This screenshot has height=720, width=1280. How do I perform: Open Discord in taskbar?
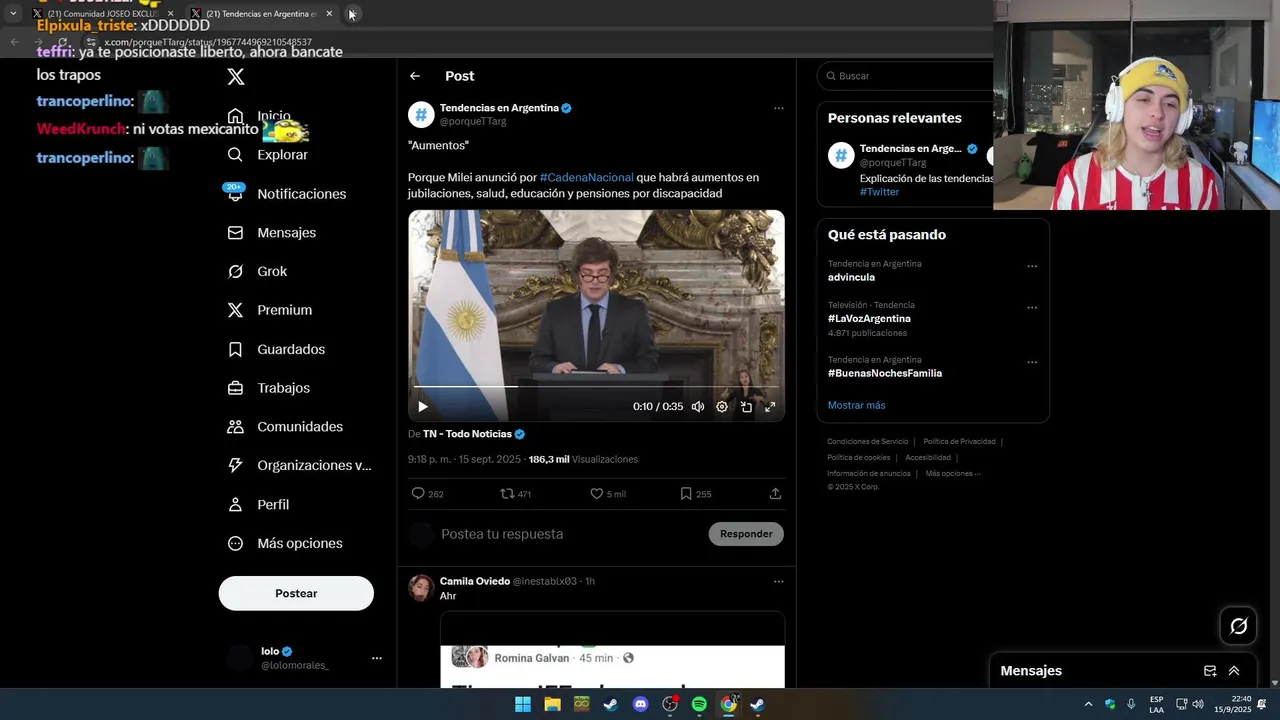point(640,704)
